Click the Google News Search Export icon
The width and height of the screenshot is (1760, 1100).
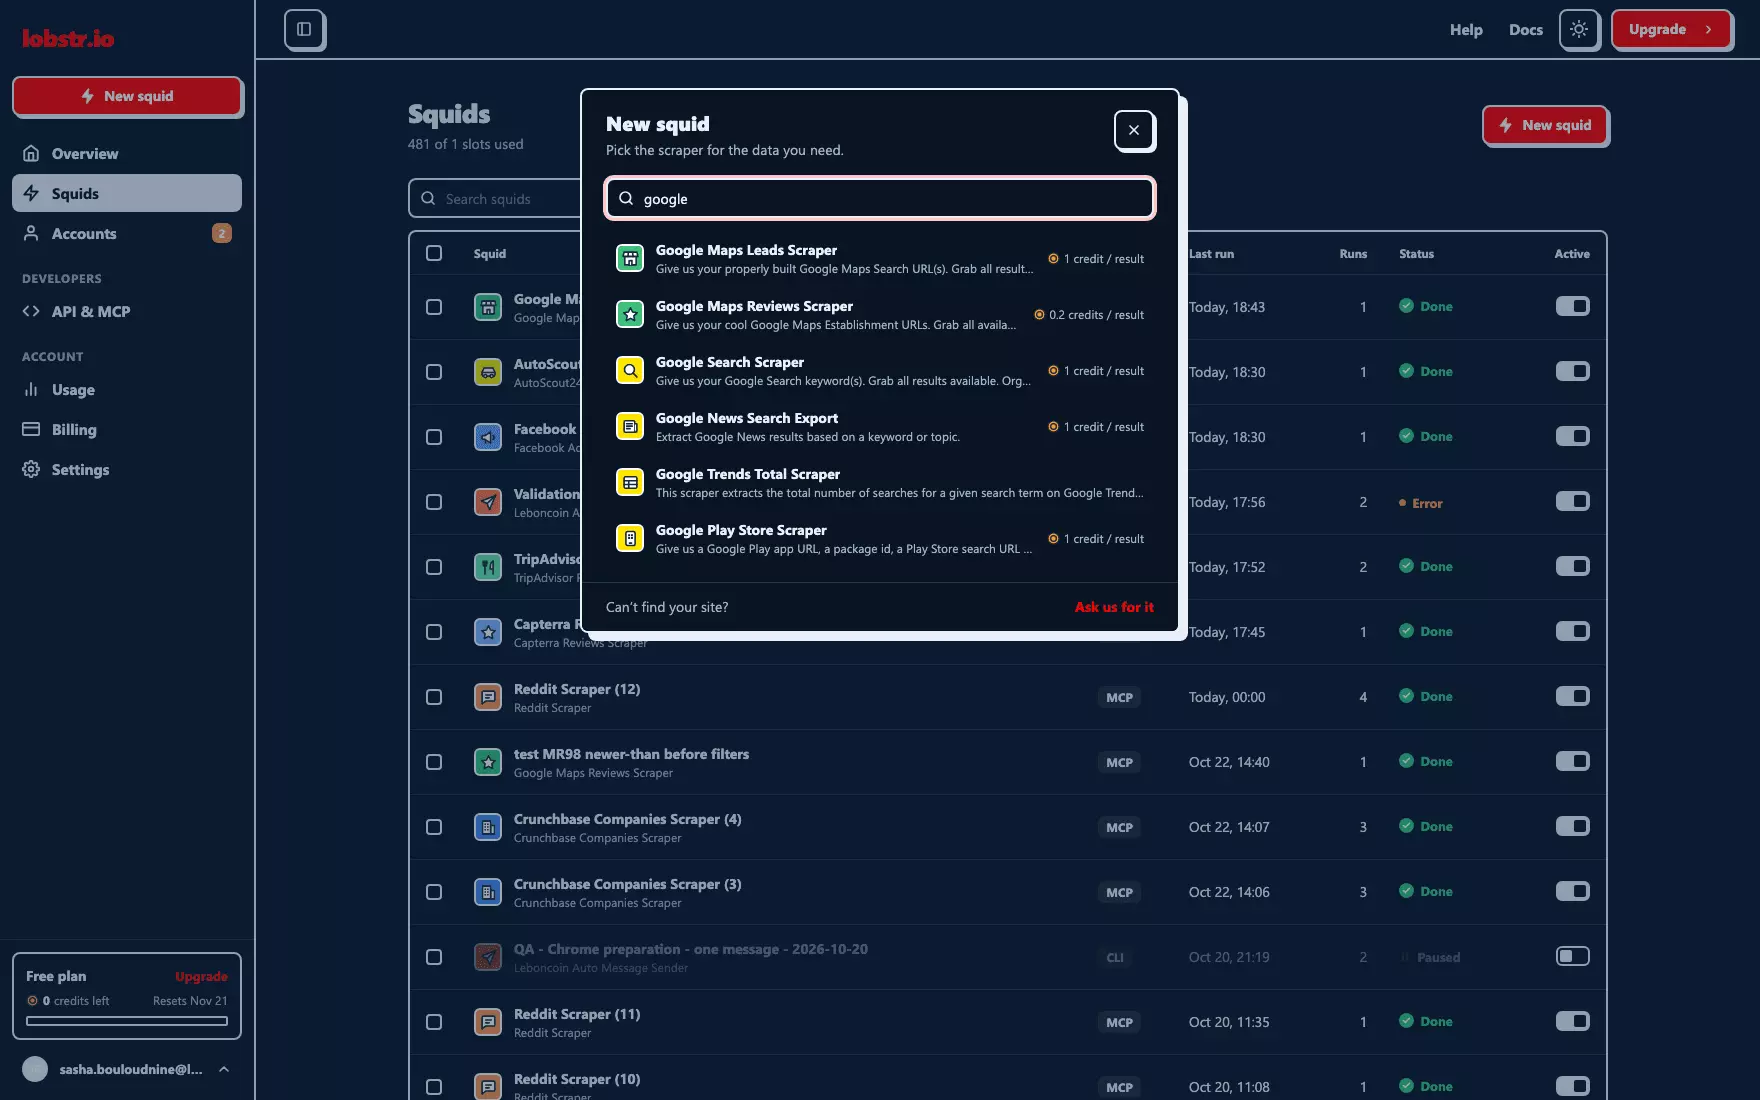point(630,427)
